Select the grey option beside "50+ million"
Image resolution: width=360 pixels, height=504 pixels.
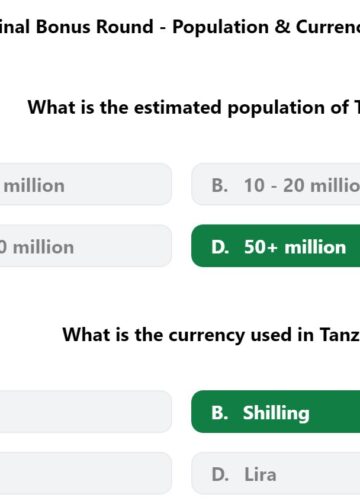pos(86,246)
